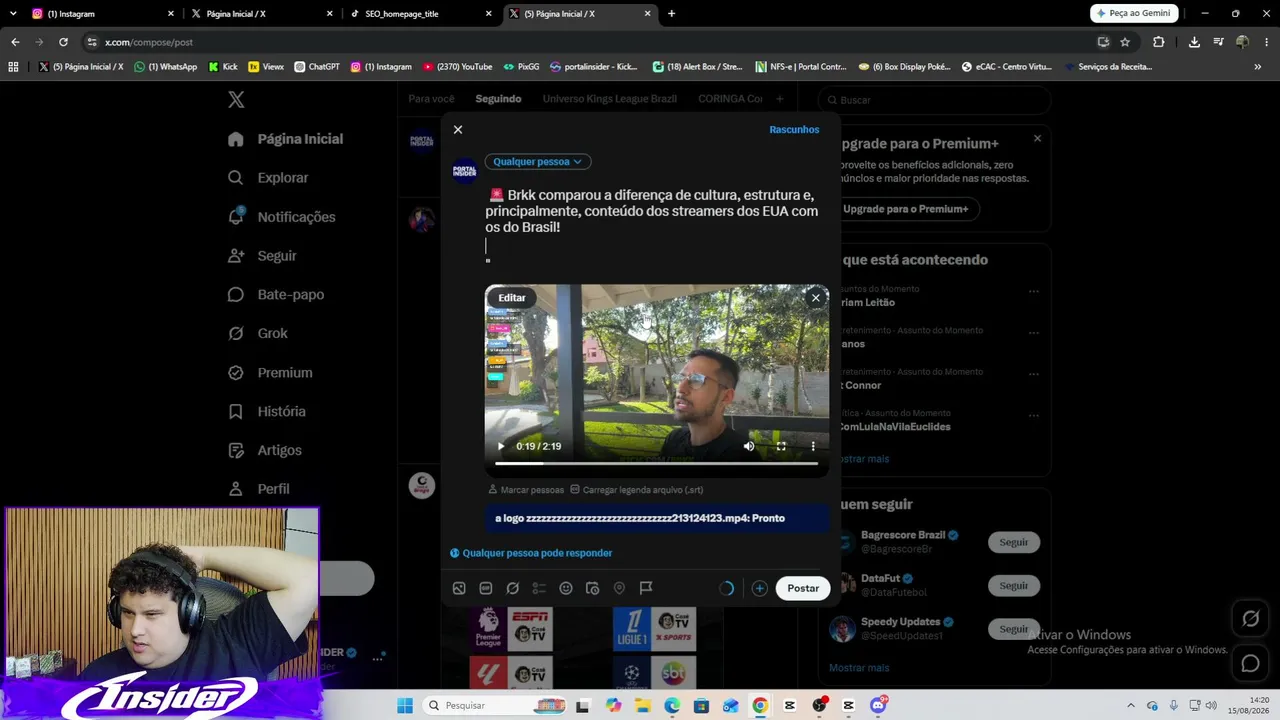
Task: Click the X logo in the sidebar
Action: 236,100
